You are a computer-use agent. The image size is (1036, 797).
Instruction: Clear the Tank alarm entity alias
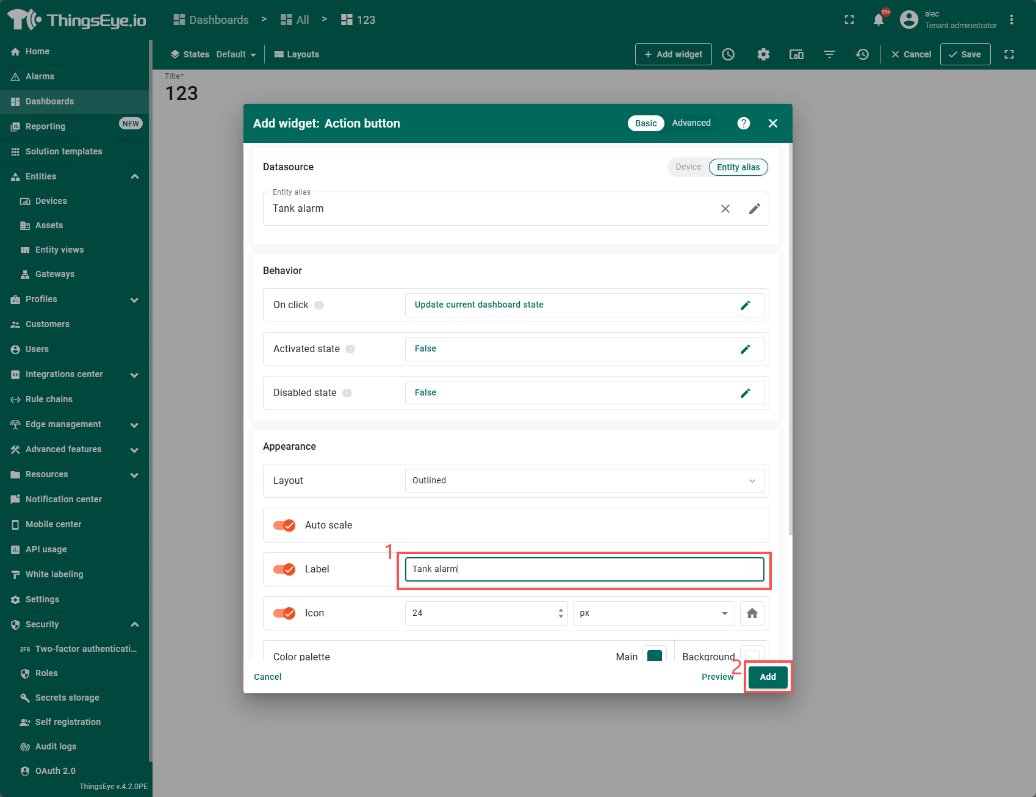point(725,209)
